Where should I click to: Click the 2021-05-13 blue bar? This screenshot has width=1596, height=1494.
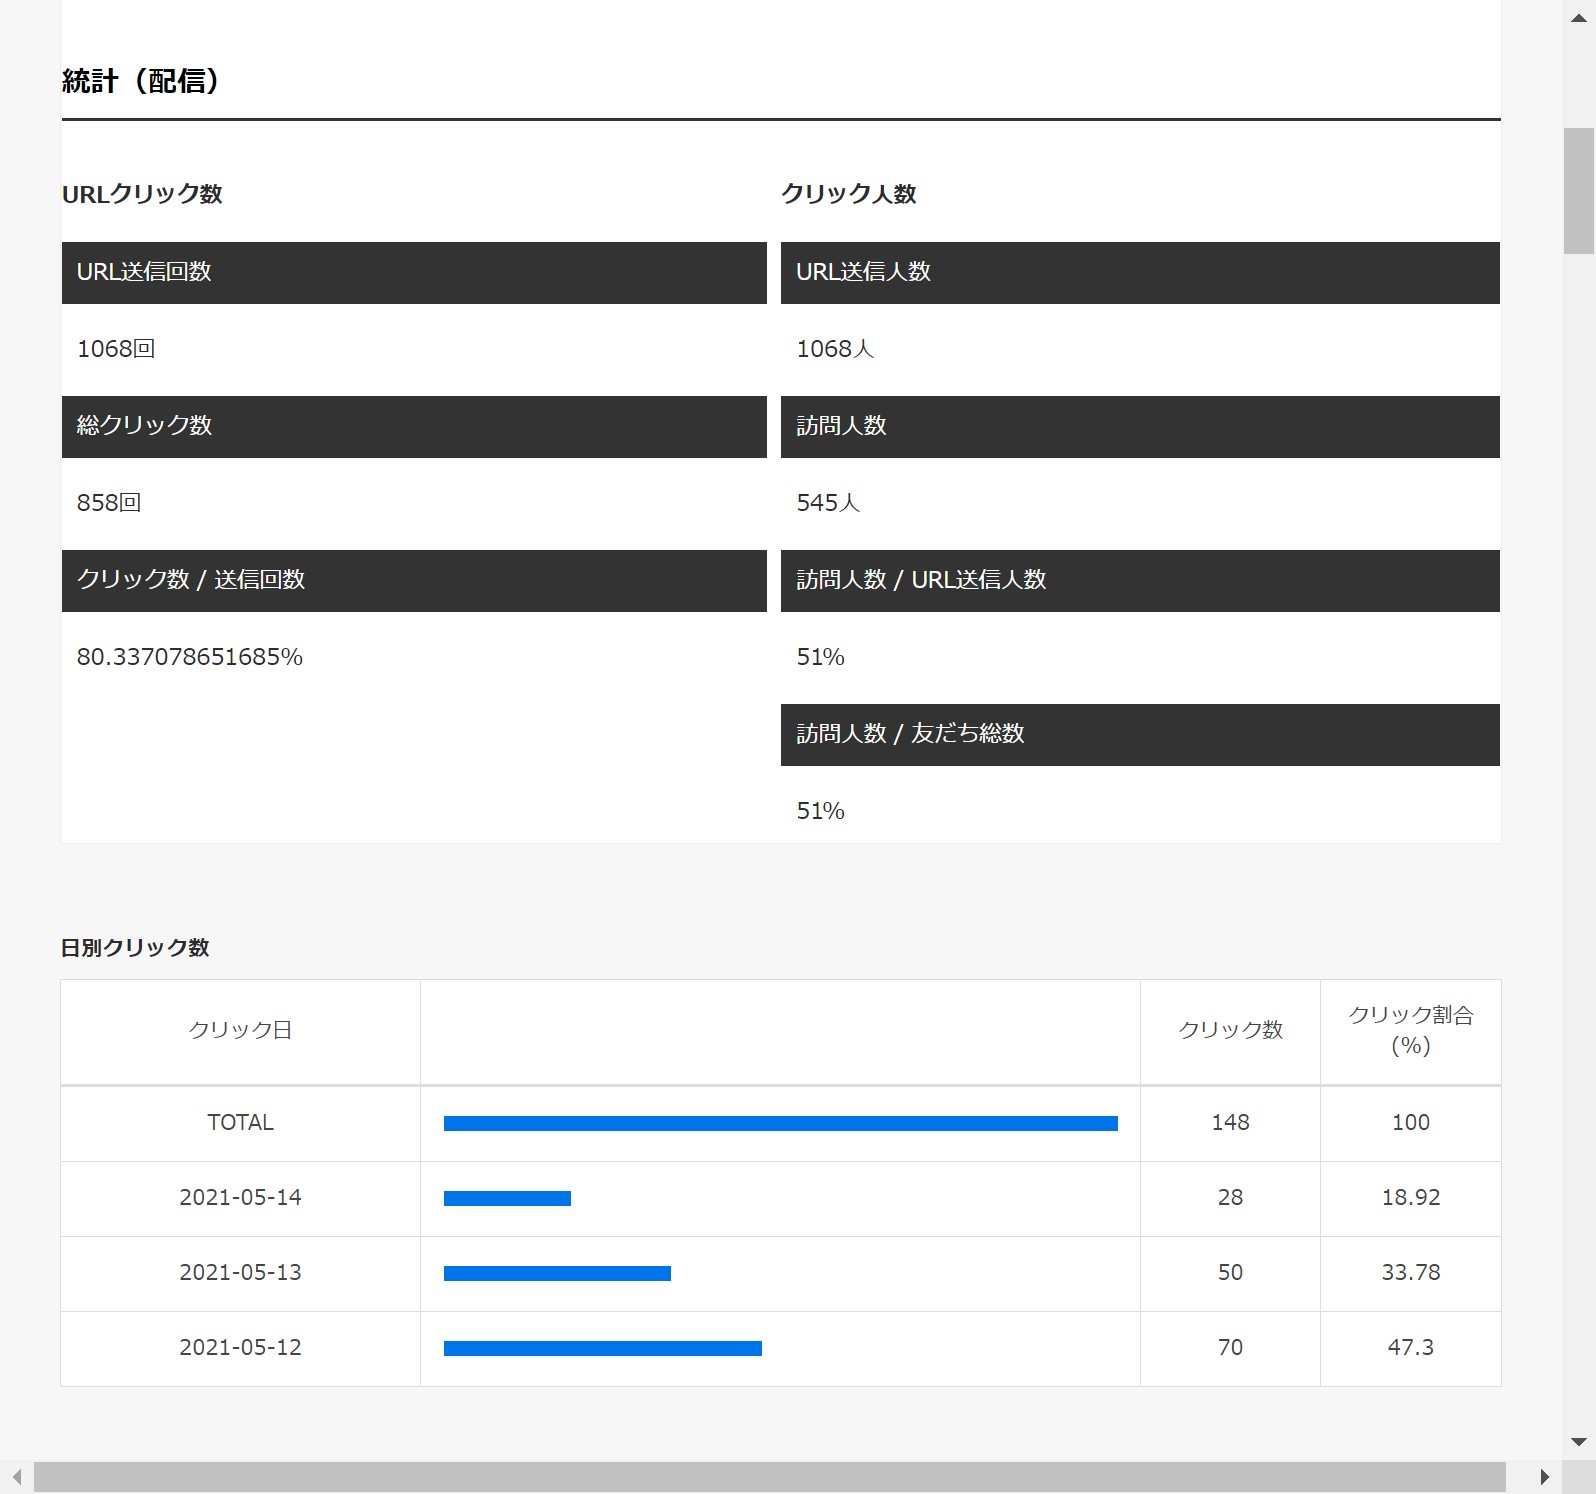[557, 1274]
